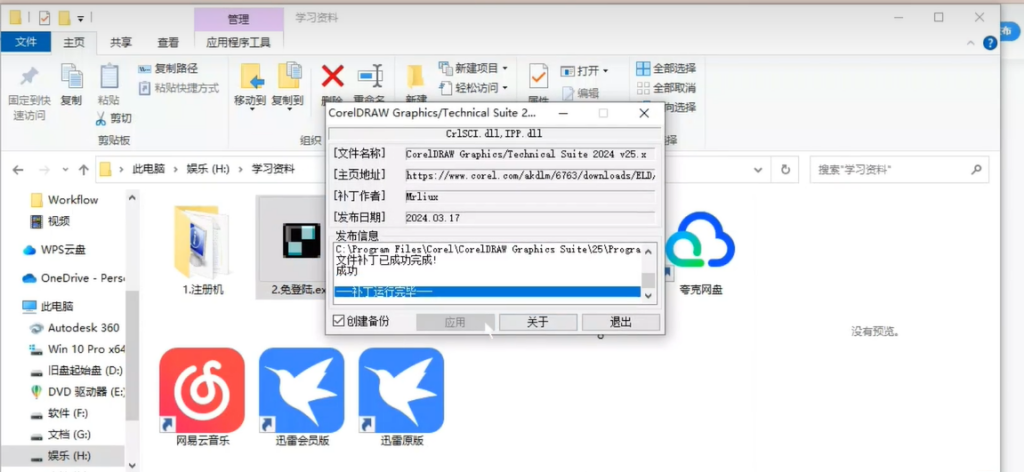This screenshot has height=472, width=1024.
Task: Switch to the 应用程序工具 tab
Action: coord(238,42)
